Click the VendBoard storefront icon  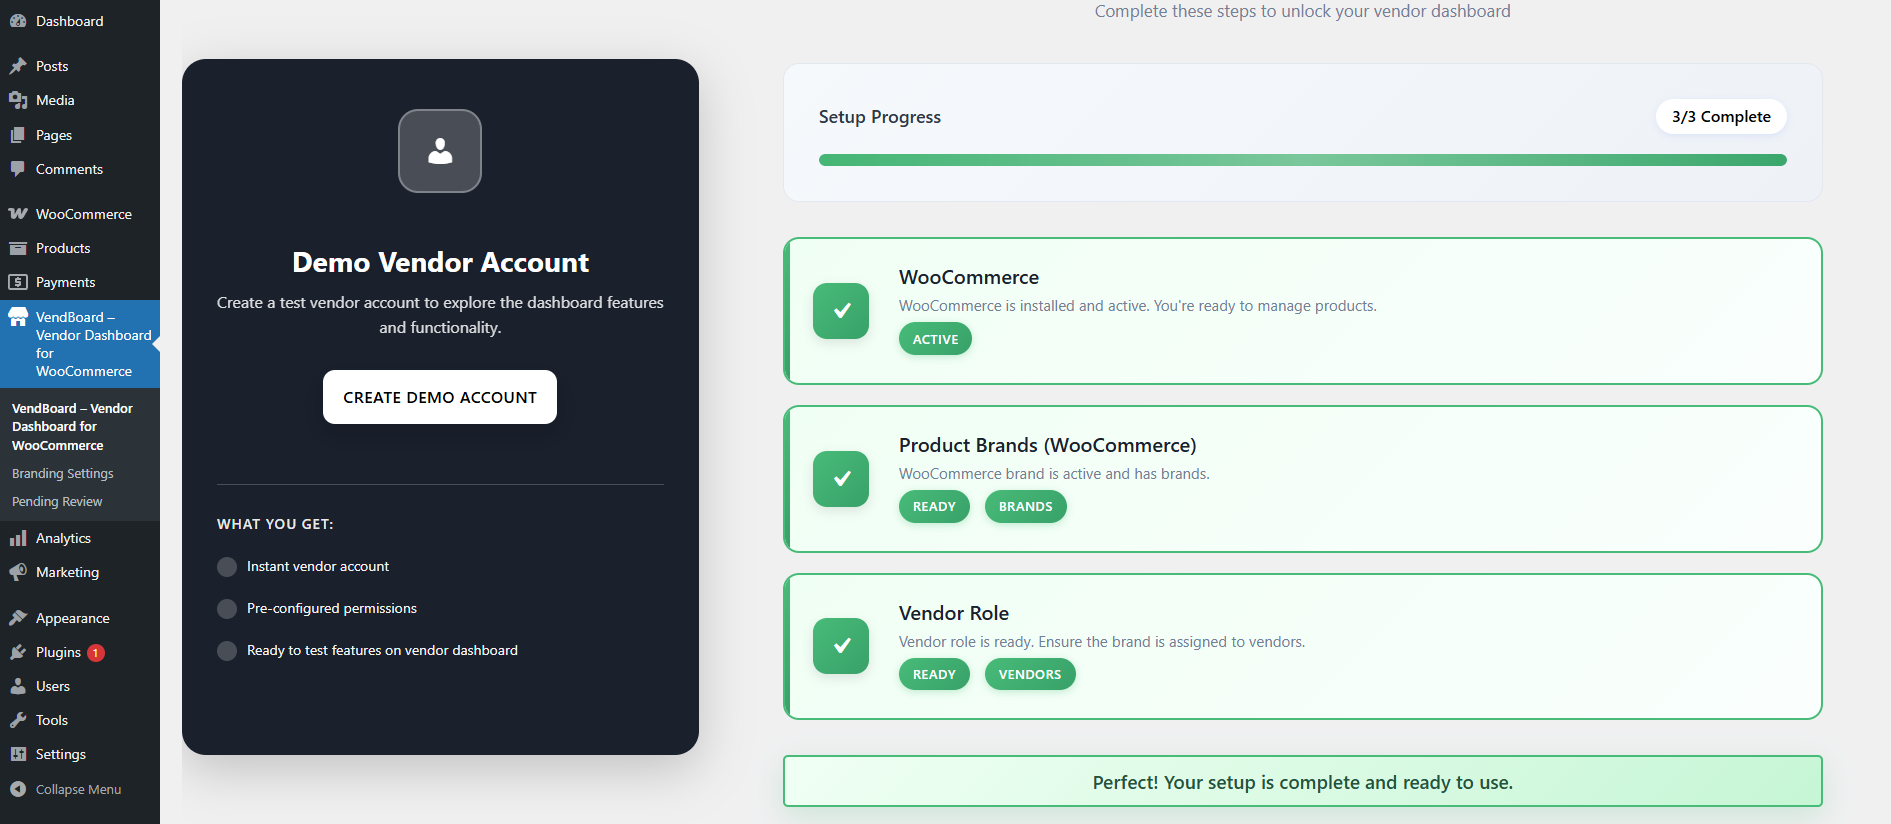18,317
